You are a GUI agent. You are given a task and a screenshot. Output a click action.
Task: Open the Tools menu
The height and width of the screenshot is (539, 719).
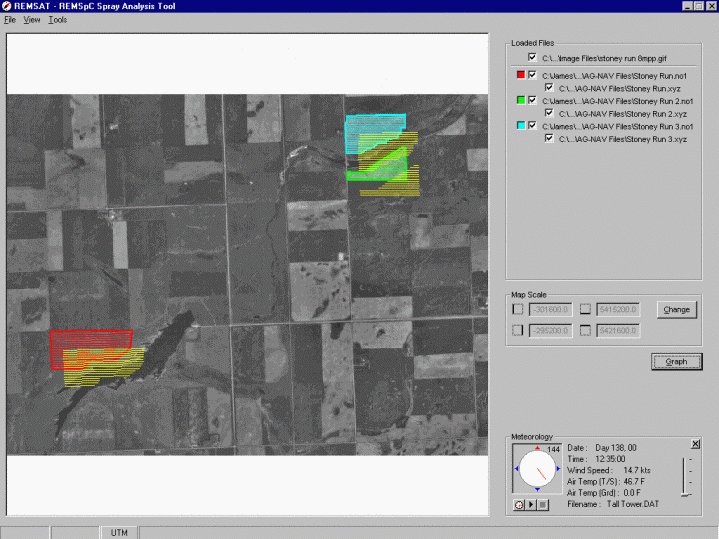pyautogui.click(x=58, y=20)
